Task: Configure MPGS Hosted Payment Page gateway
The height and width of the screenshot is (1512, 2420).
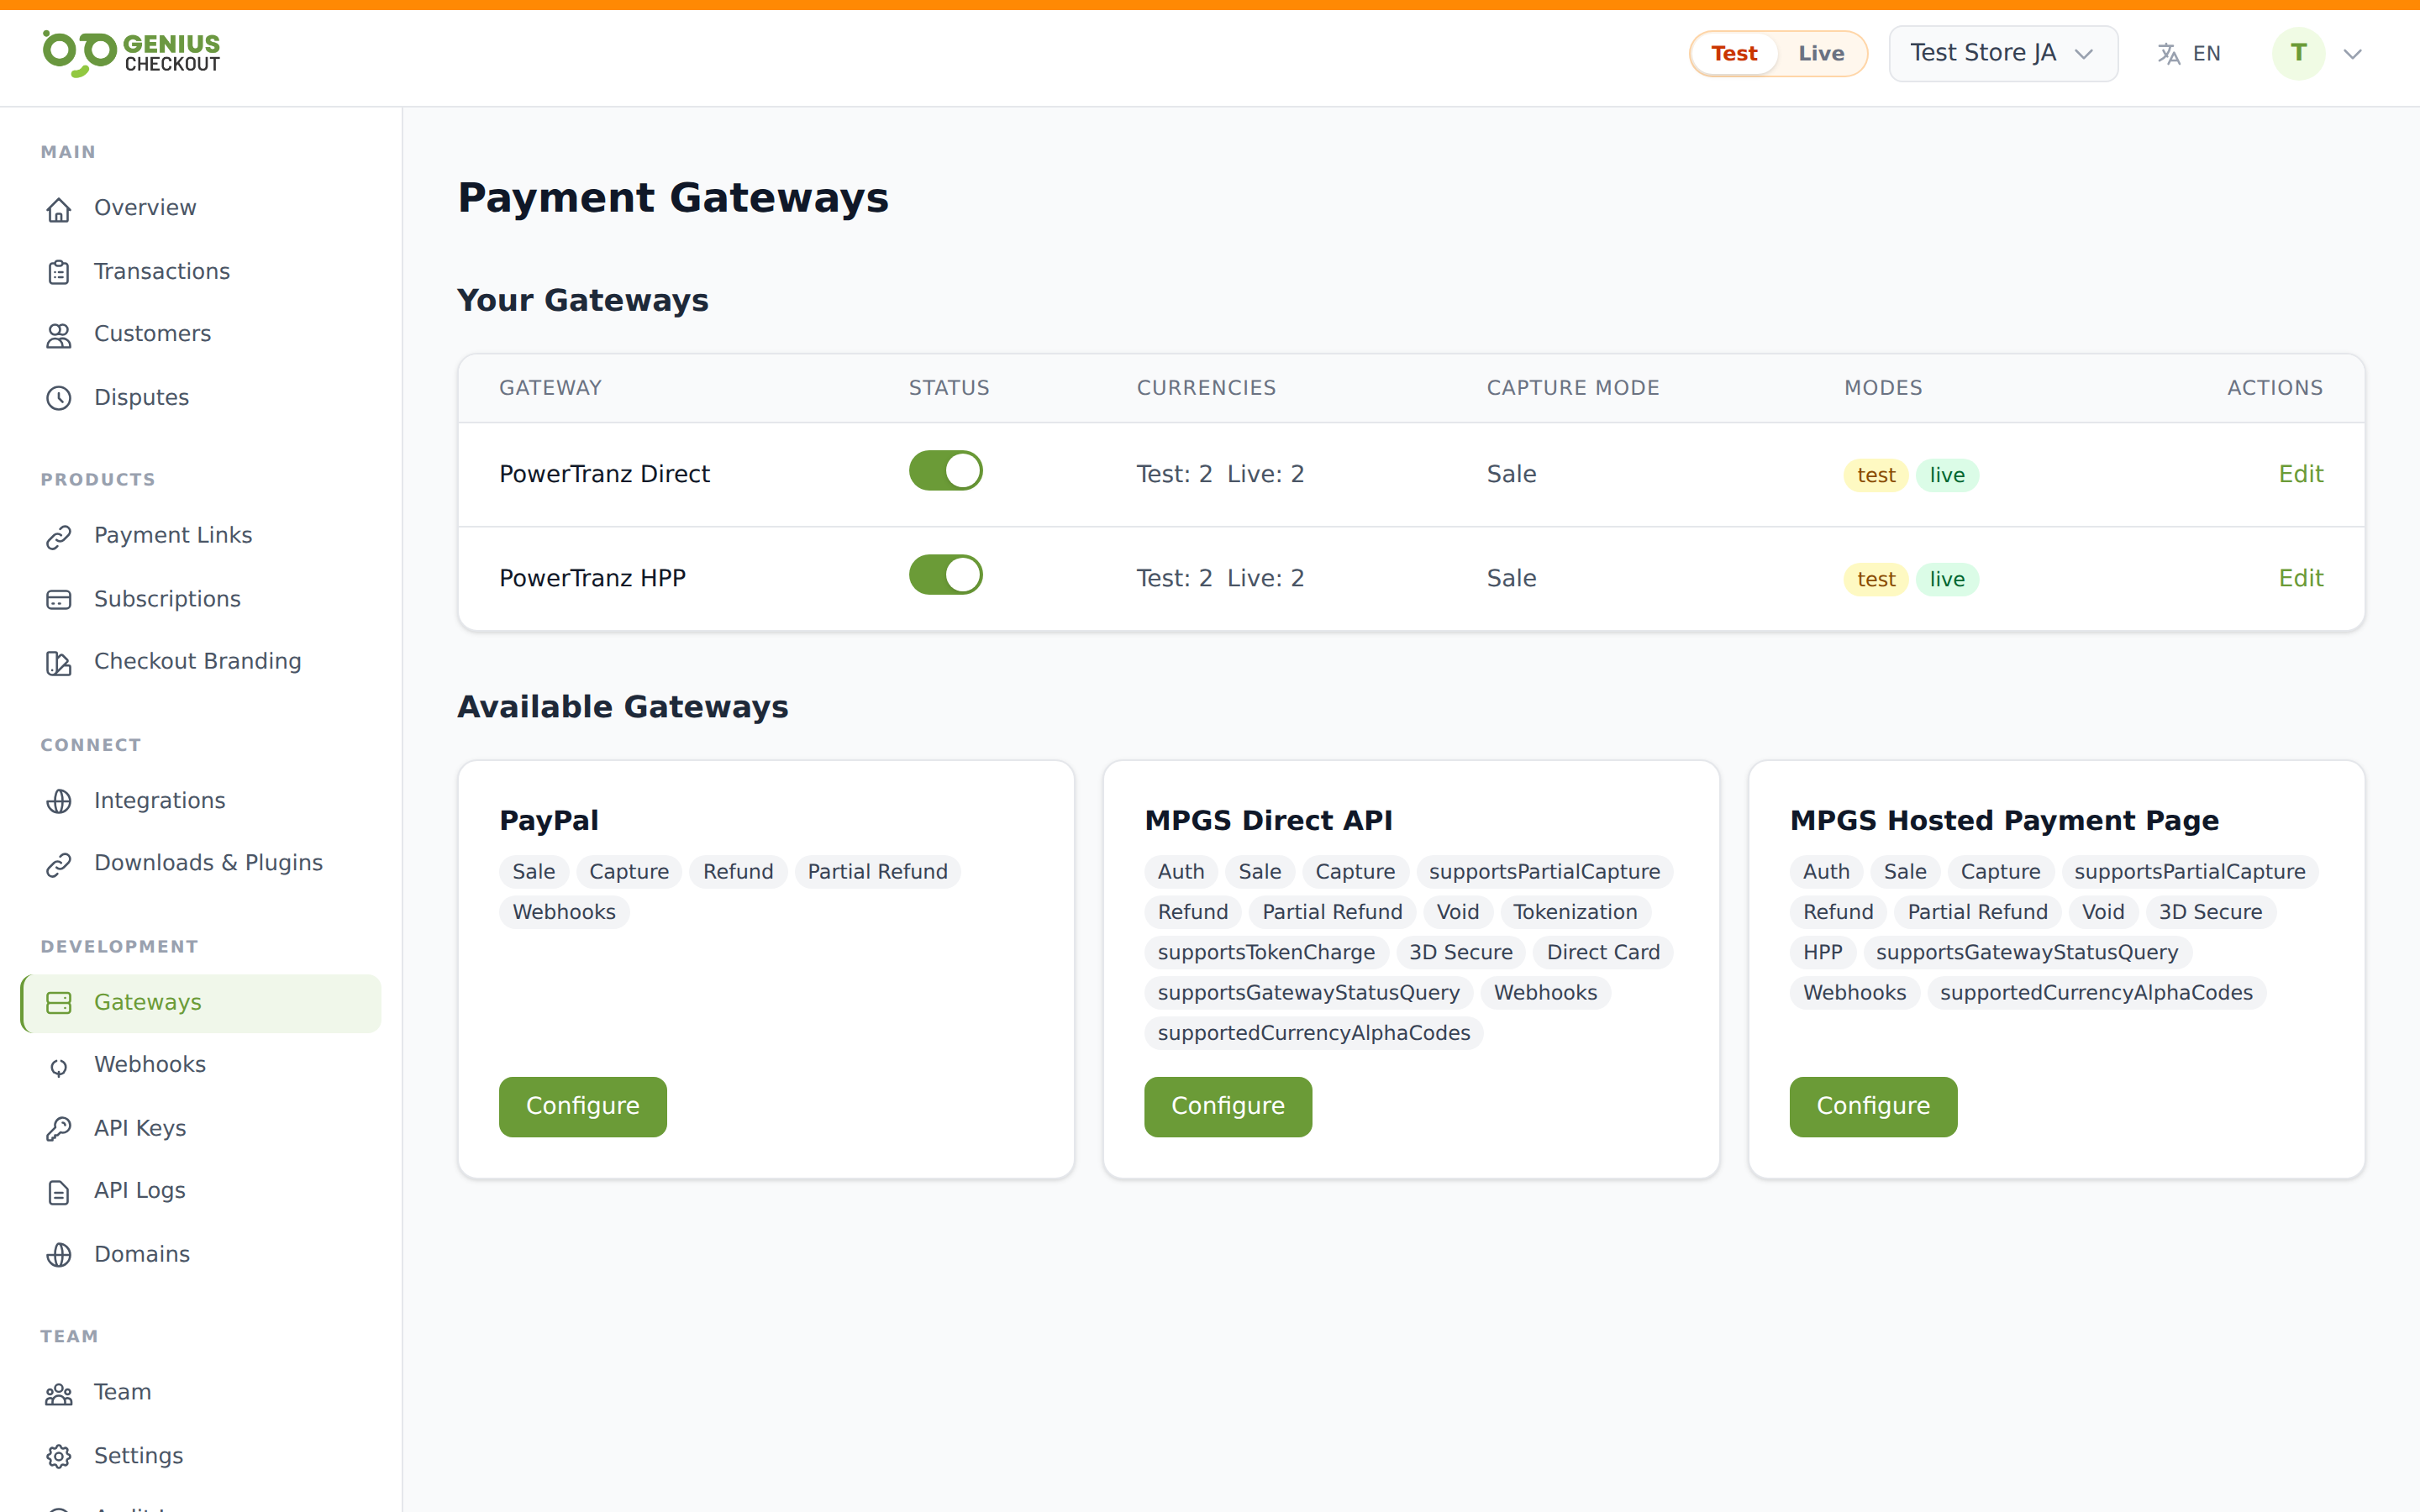Action: (1873, 1106)
